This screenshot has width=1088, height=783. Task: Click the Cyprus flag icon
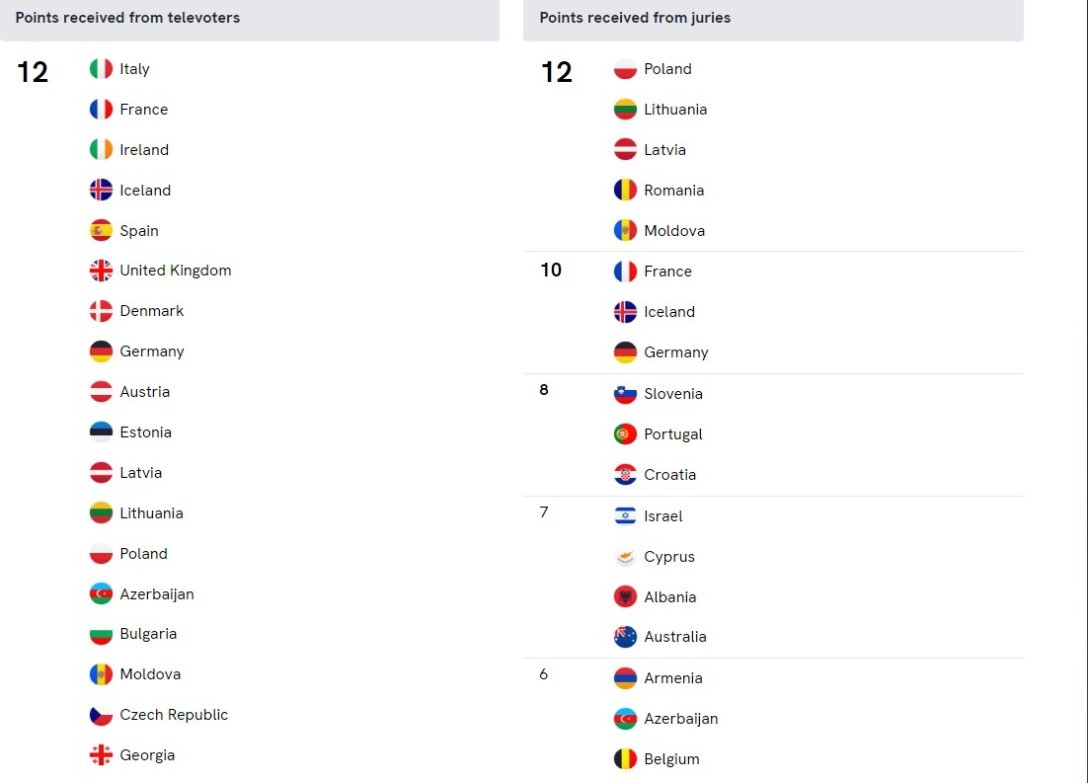coord(625,557)
